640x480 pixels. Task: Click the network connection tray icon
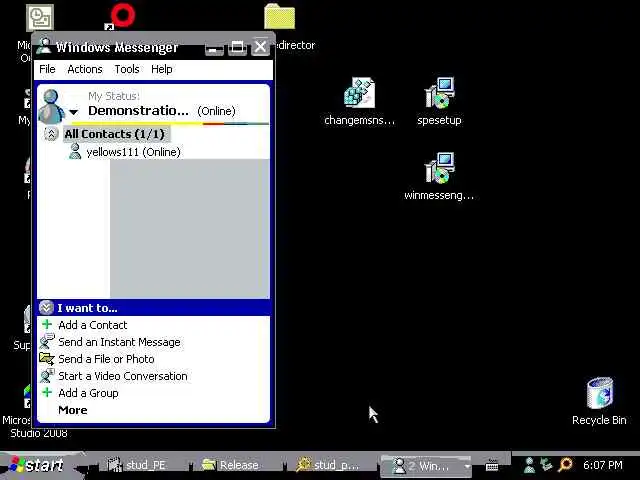[546, 464]
